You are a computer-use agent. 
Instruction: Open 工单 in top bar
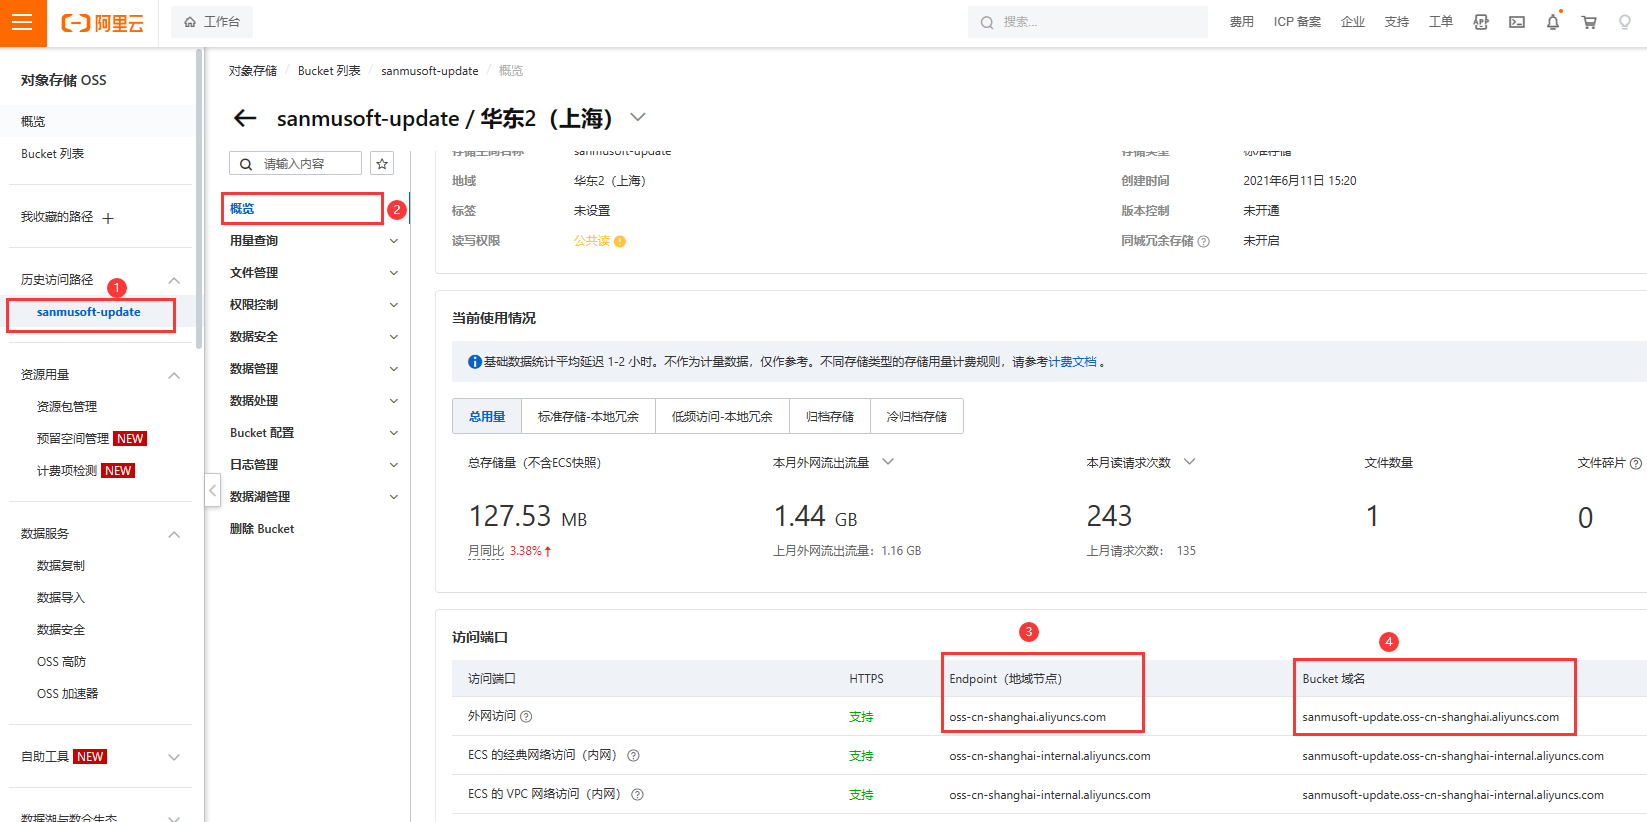tap(1441, 22)
